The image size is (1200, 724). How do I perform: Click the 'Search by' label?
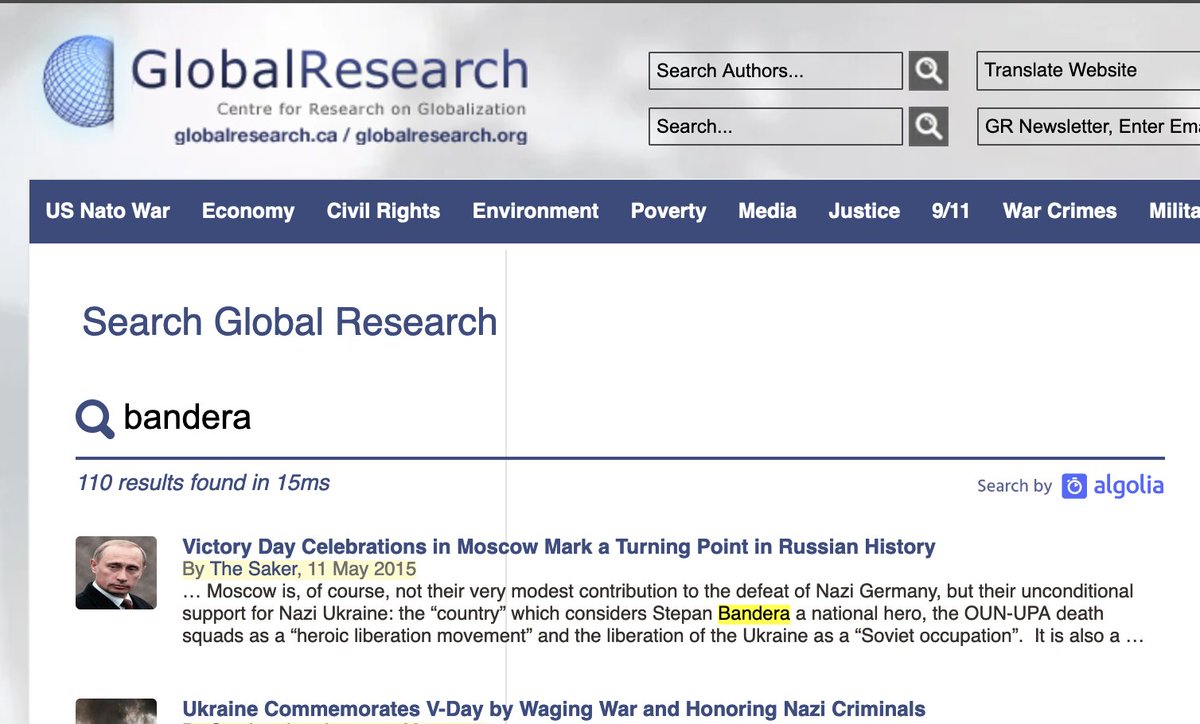point(1015,486)
